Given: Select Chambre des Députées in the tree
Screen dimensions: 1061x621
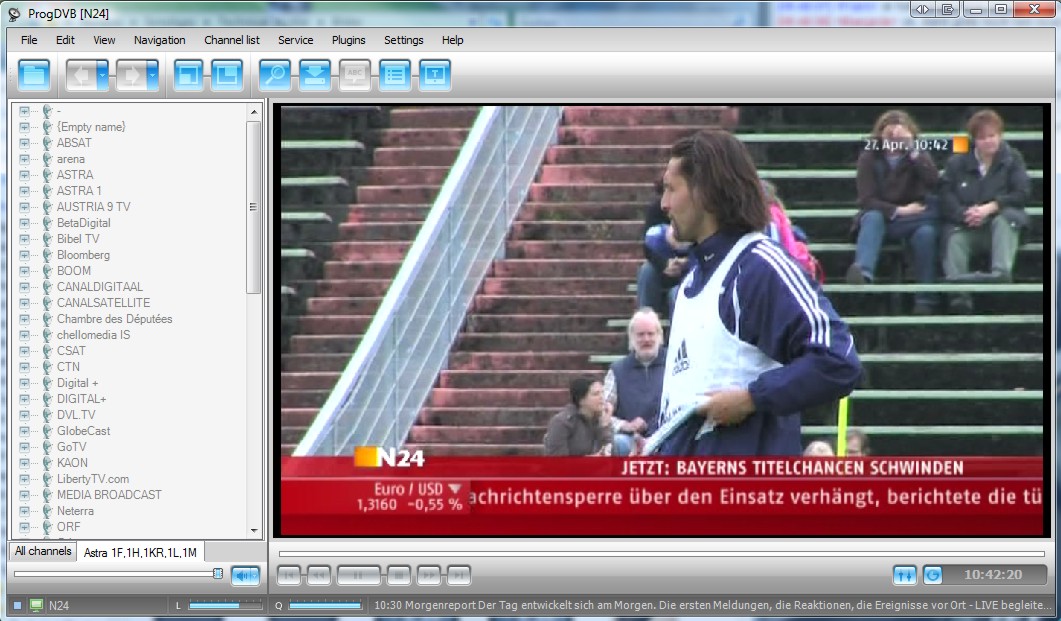Looking at the screenshot, I should [114, 319].
